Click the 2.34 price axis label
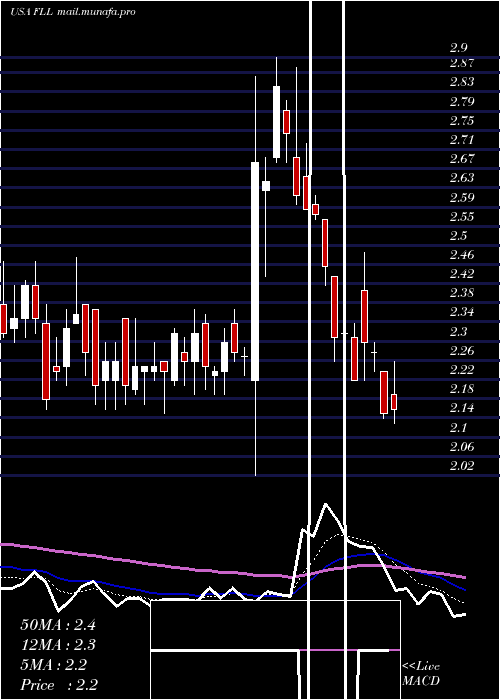The image size is (500, 700). (462, 312)
